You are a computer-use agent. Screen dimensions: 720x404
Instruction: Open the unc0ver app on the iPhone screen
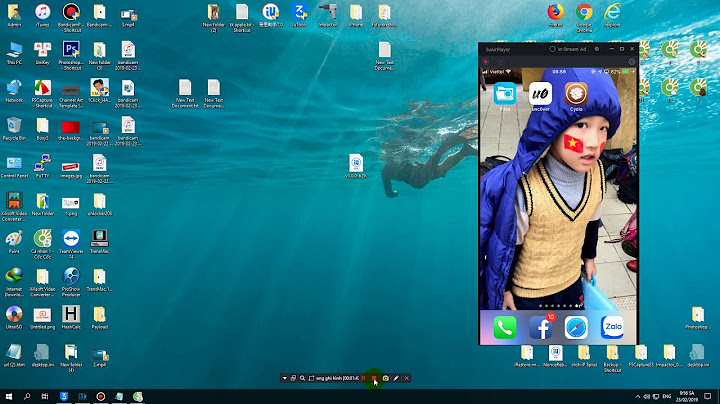[x=540, y=97]
